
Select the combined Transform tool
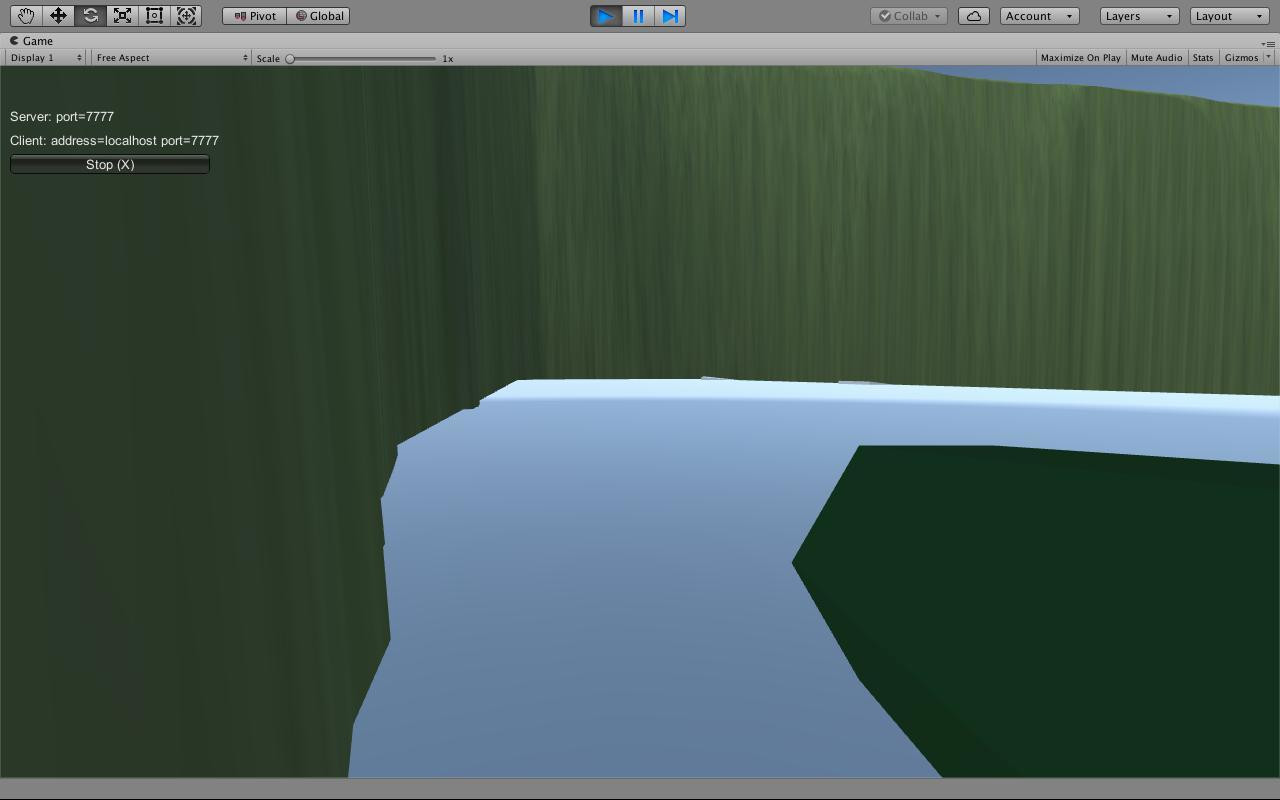(186, 16)
